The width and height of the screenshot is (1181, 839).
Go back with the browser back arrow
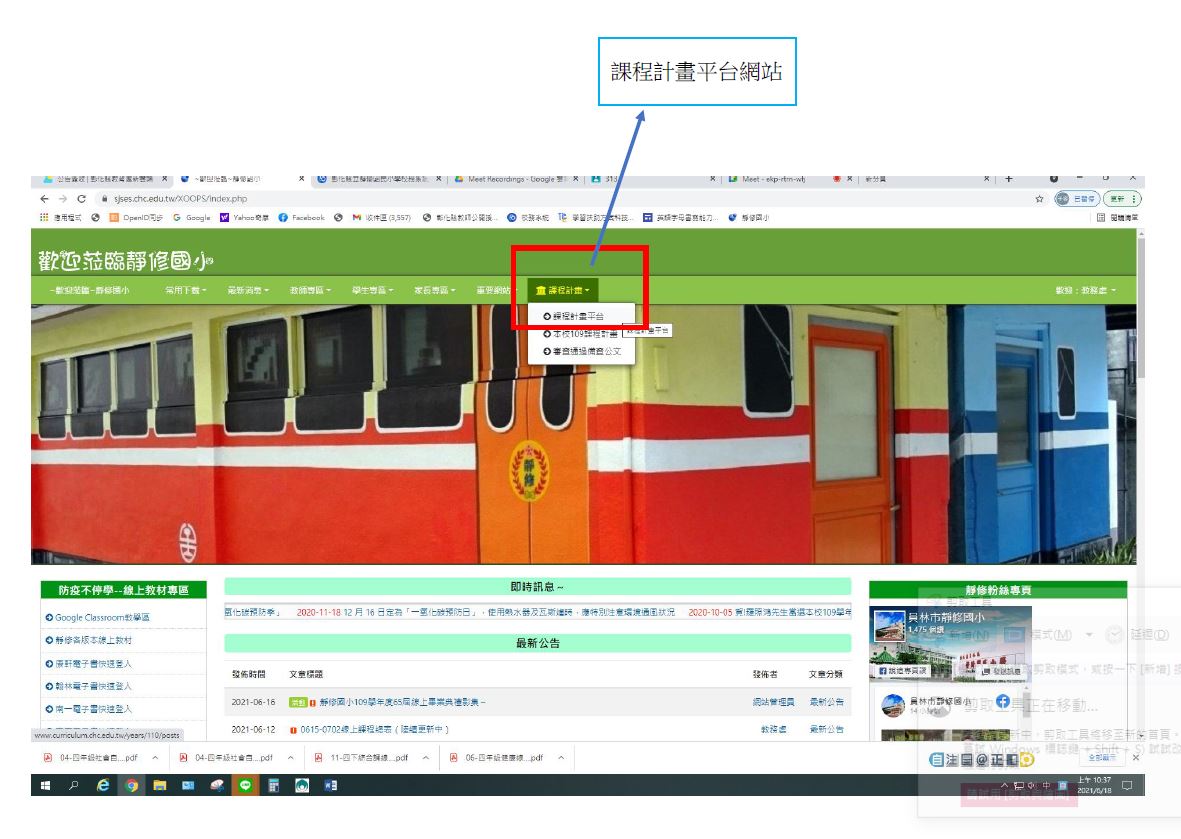click(44, 199)
